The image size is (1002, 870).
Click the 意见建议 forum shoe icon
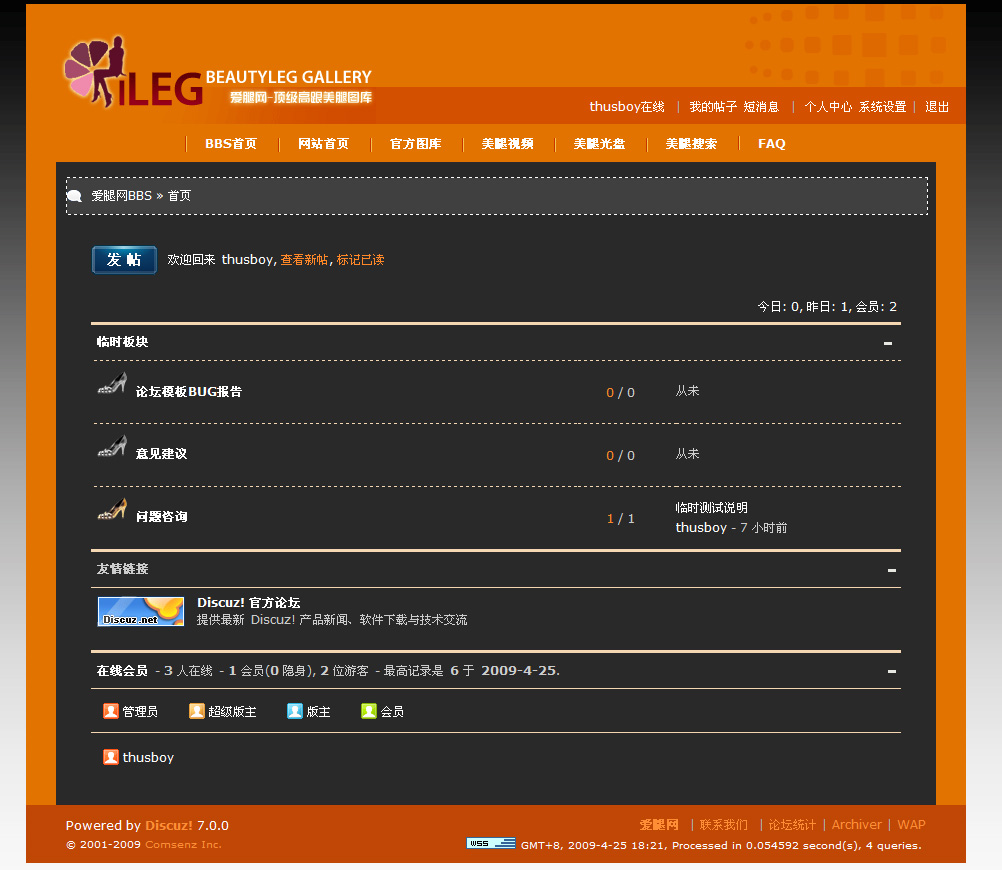111,447
